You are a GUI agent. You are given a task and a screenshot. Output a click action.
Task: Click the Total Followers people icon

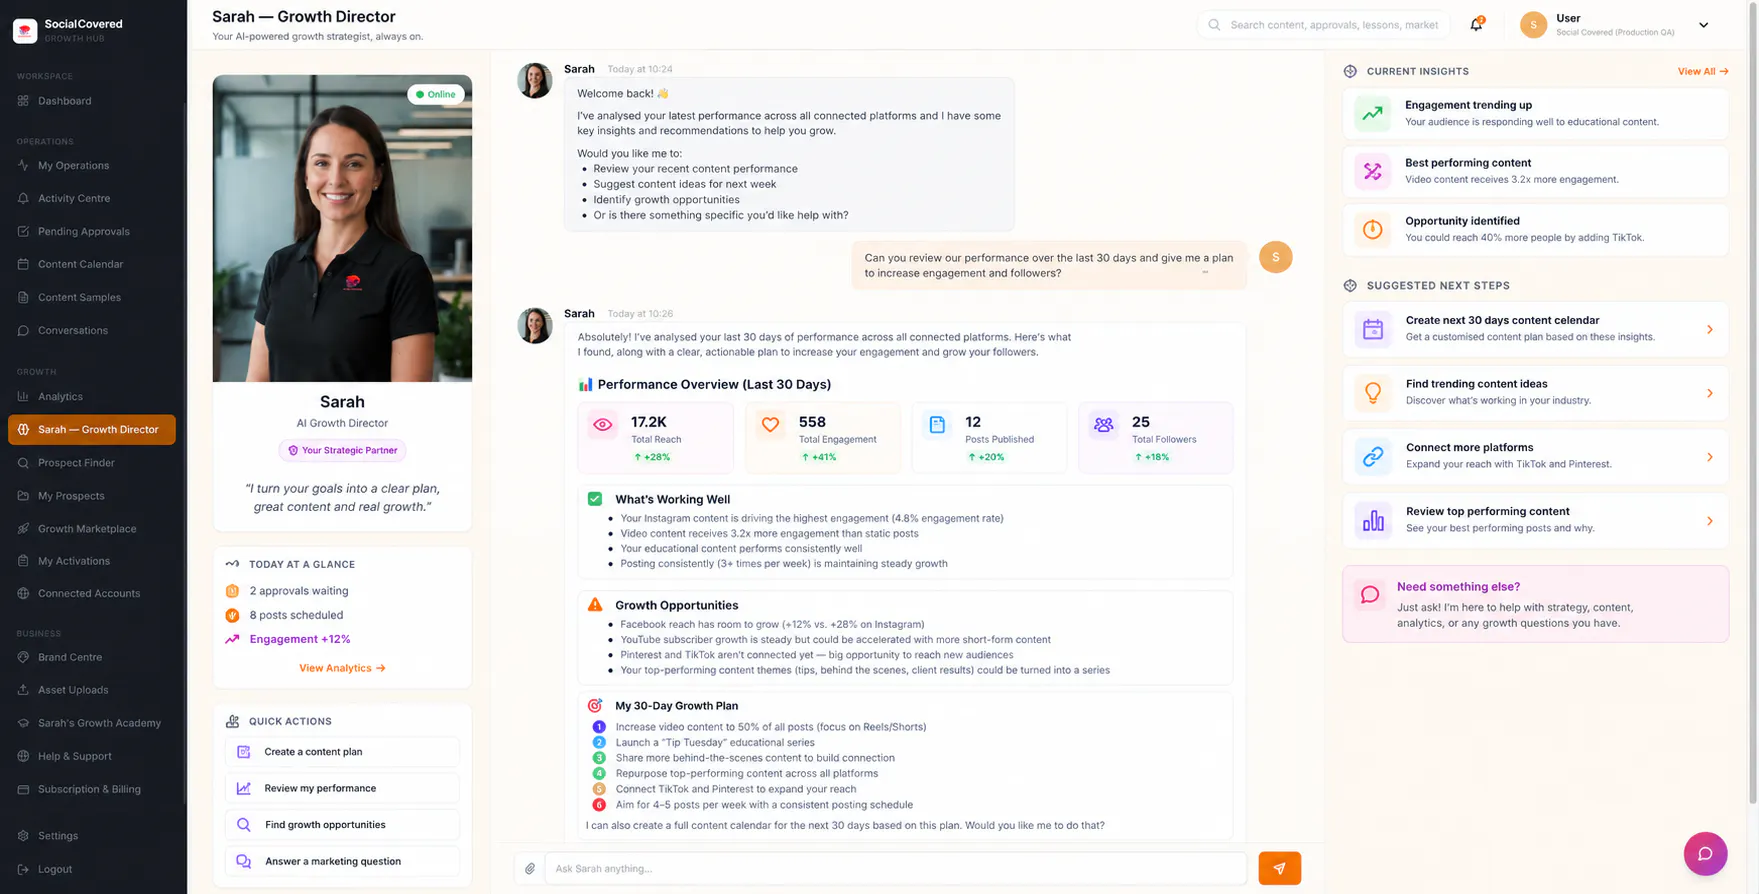point(1104,425)
